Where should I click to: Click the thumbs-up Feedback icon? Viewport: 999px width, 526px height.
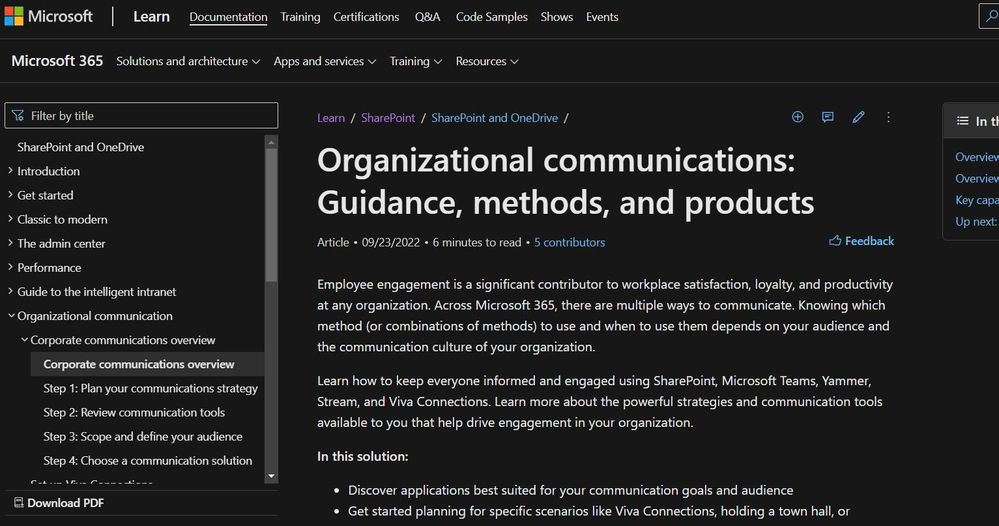[835, 241]
